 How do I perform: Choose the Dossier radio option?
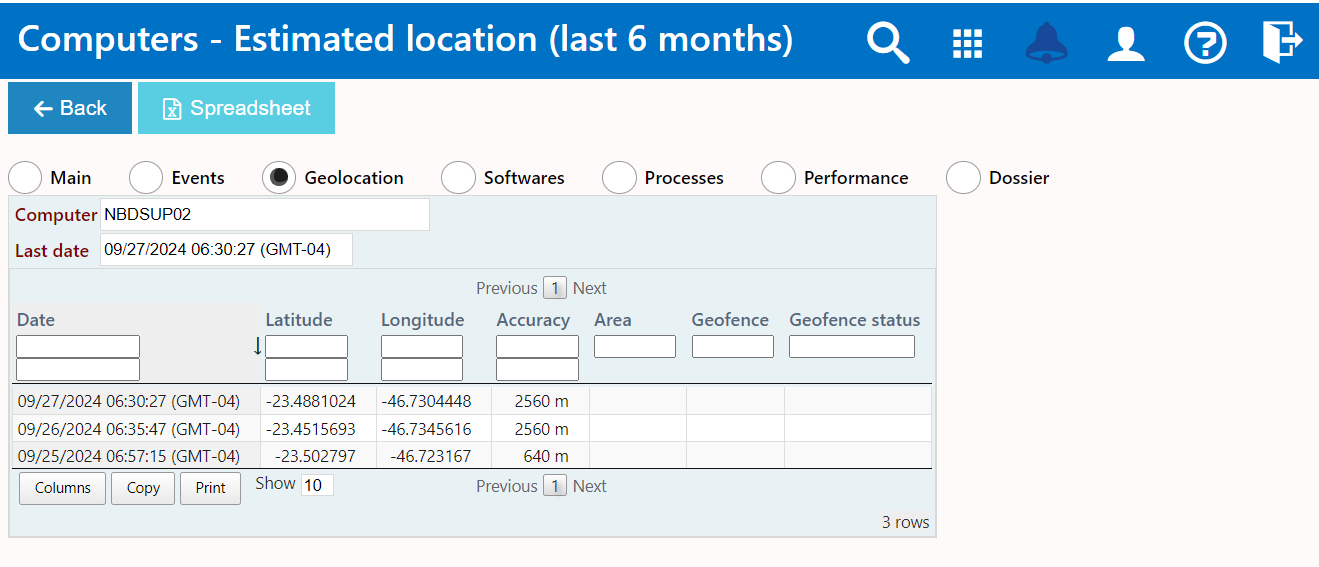[963, 178]
